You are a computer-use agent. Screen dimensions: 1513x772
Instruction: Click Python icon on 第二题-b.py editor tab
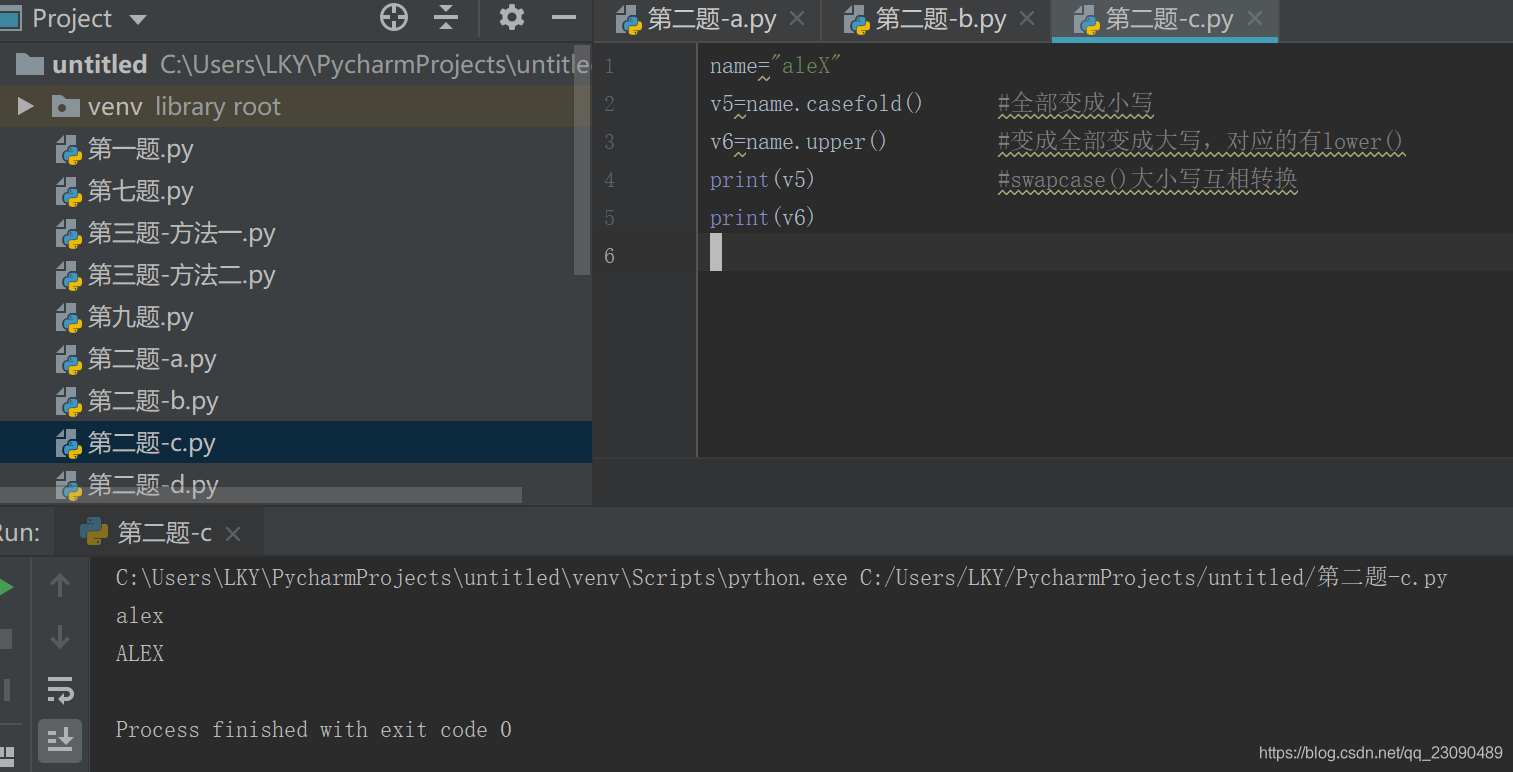[x=856, y=19]
